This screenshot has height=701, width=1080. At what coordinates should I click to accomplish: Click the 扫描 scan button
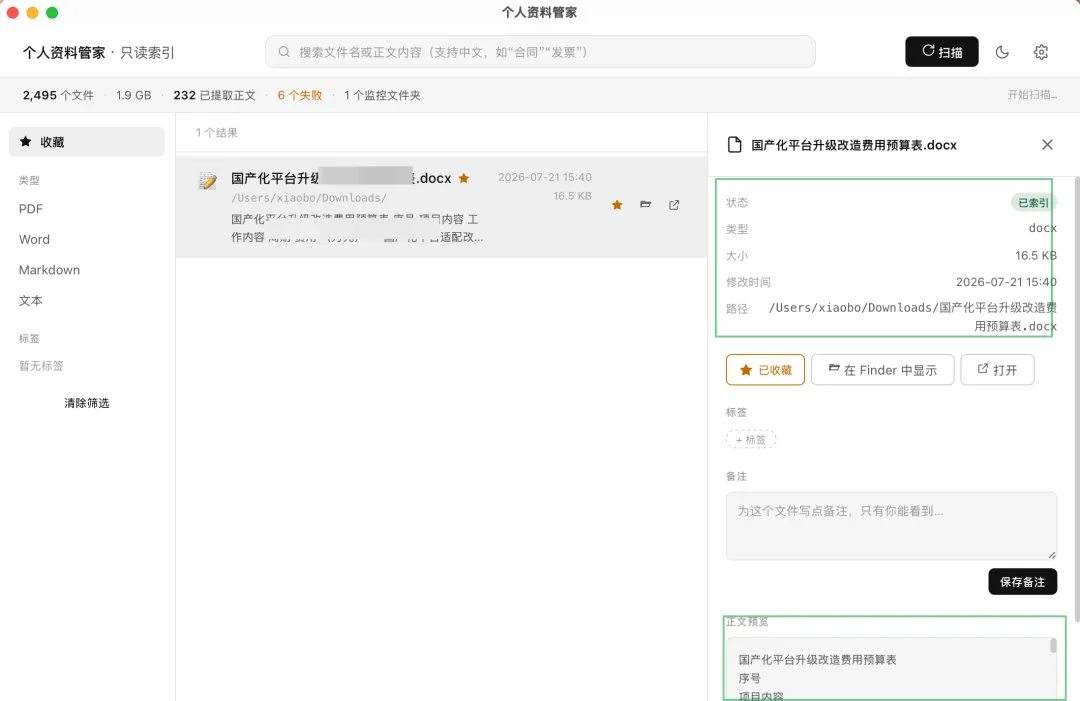click(x=942, y=52)
